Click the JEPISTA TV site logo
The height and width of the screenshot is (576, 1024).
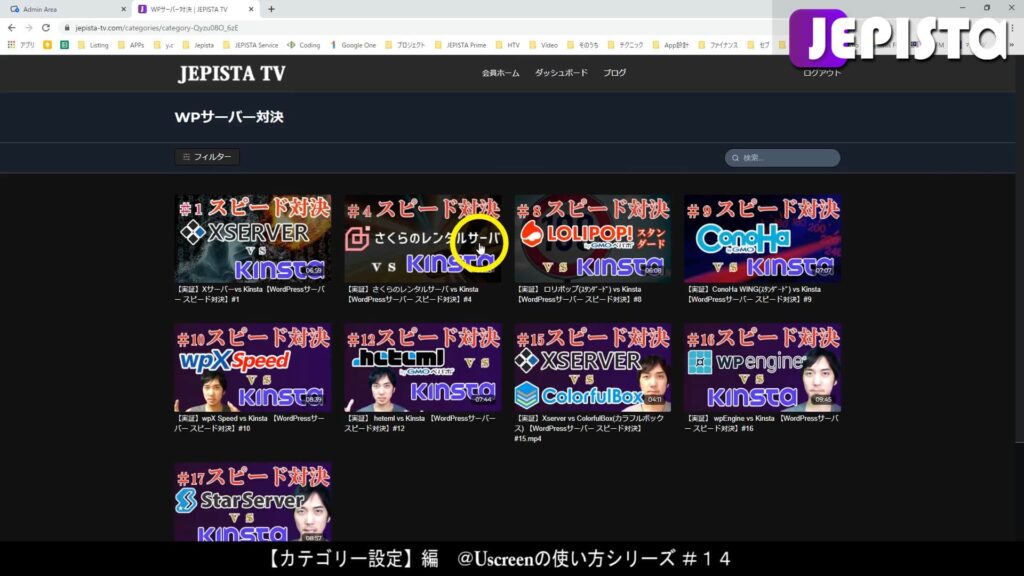(232, 74)
